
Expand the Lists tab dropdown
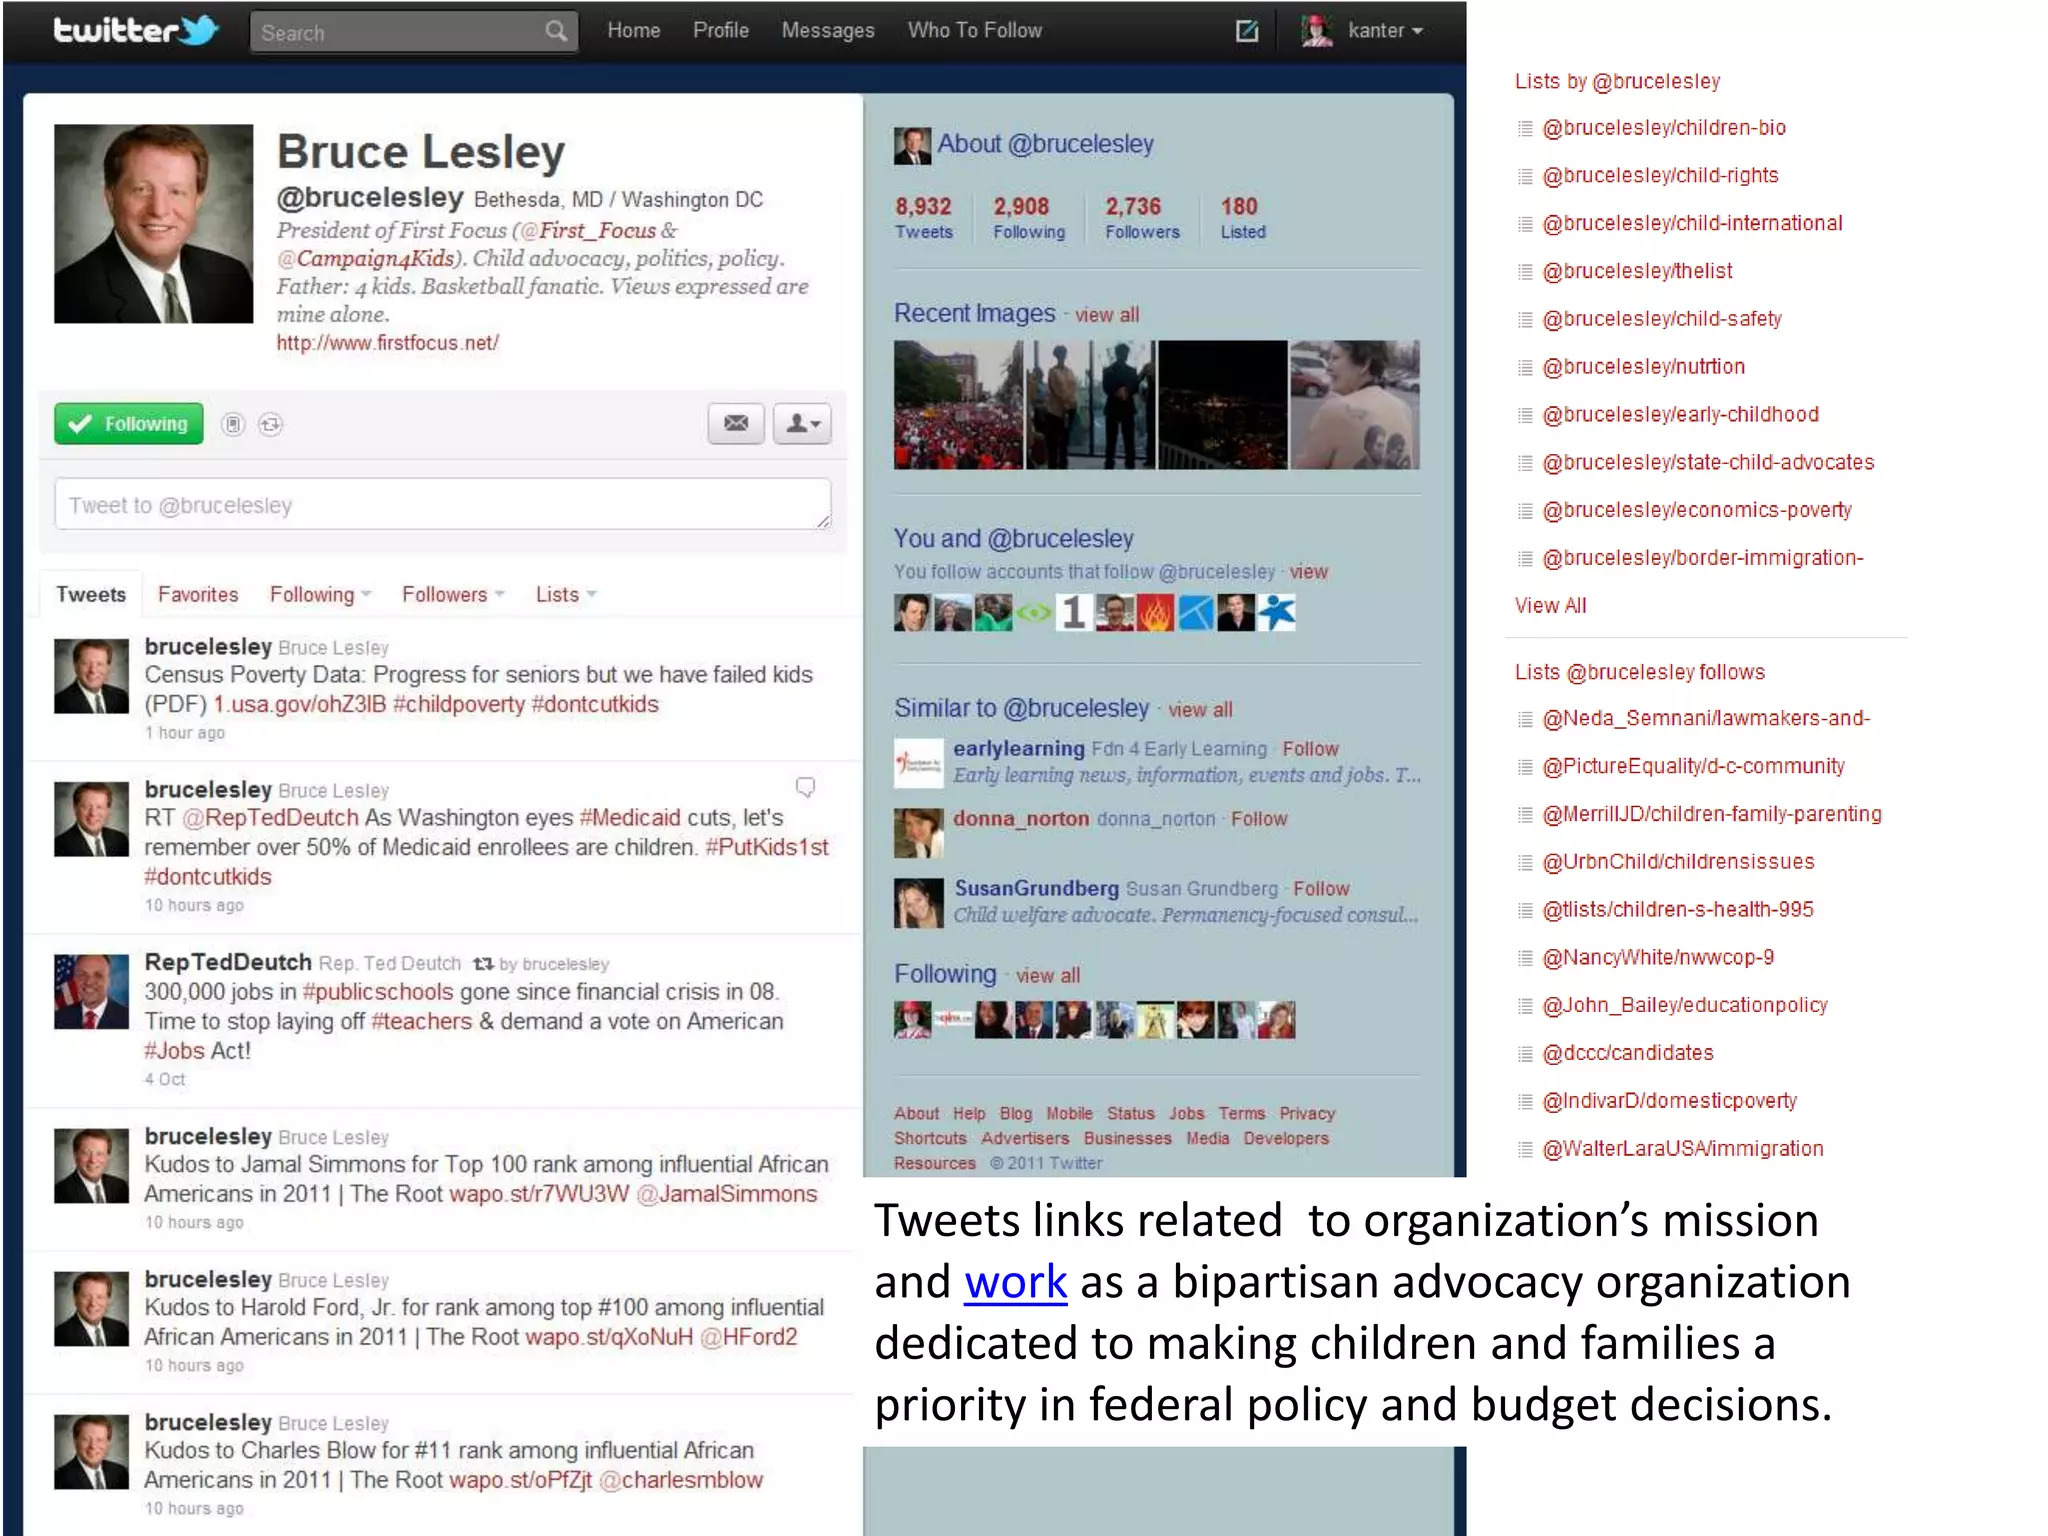pos(566,594)
